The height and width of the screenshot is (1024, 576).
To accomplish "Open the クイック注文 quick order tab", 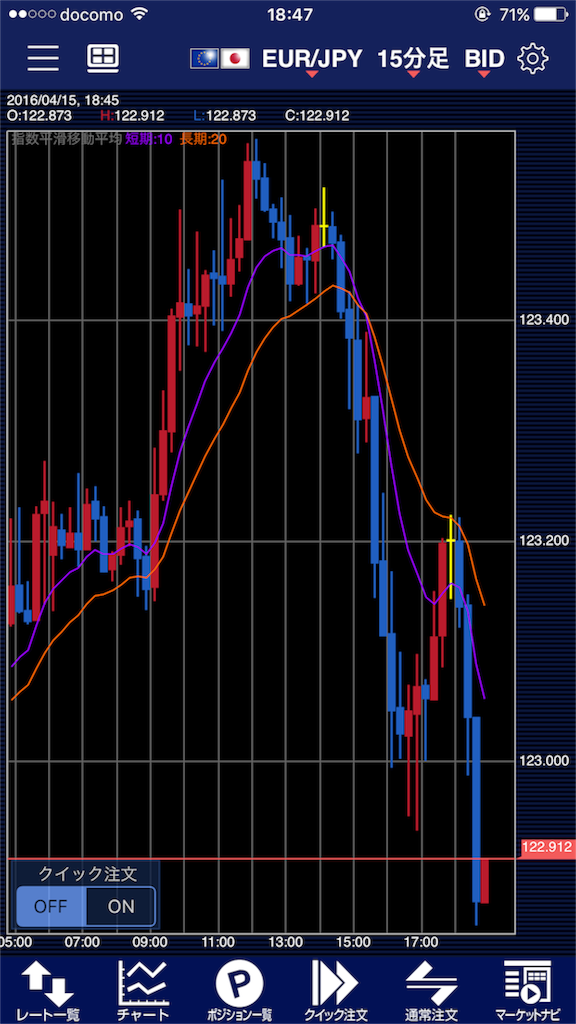I will point(335,990).
